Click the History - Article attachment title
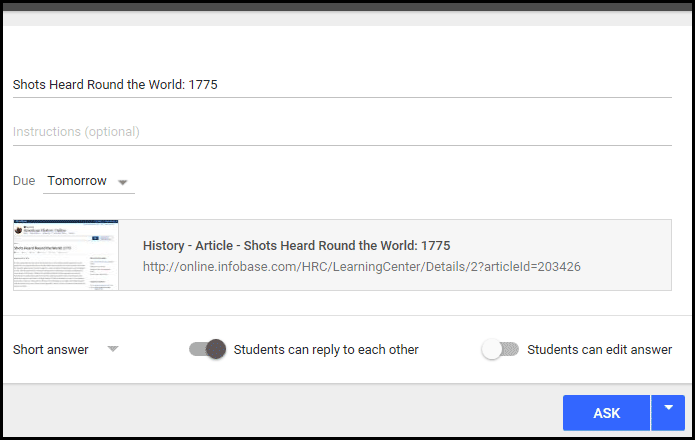The image size is (695, 440). 296,245
